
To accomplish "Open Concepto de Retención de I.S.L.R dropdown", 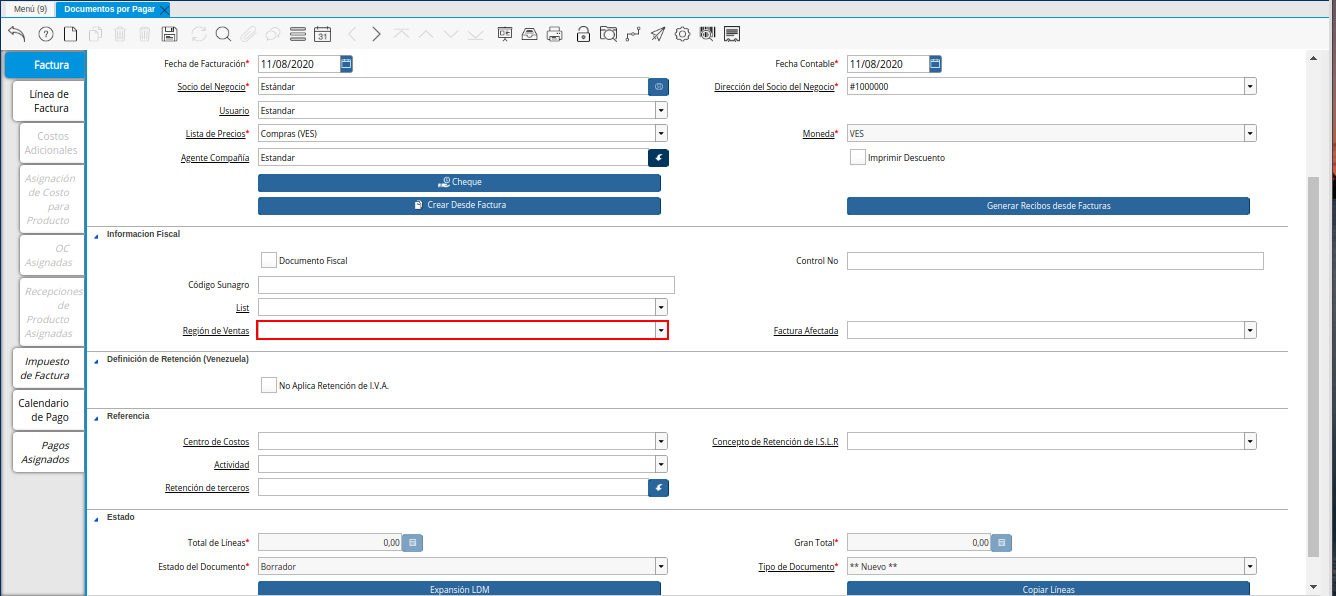I will click(1250, 441).
